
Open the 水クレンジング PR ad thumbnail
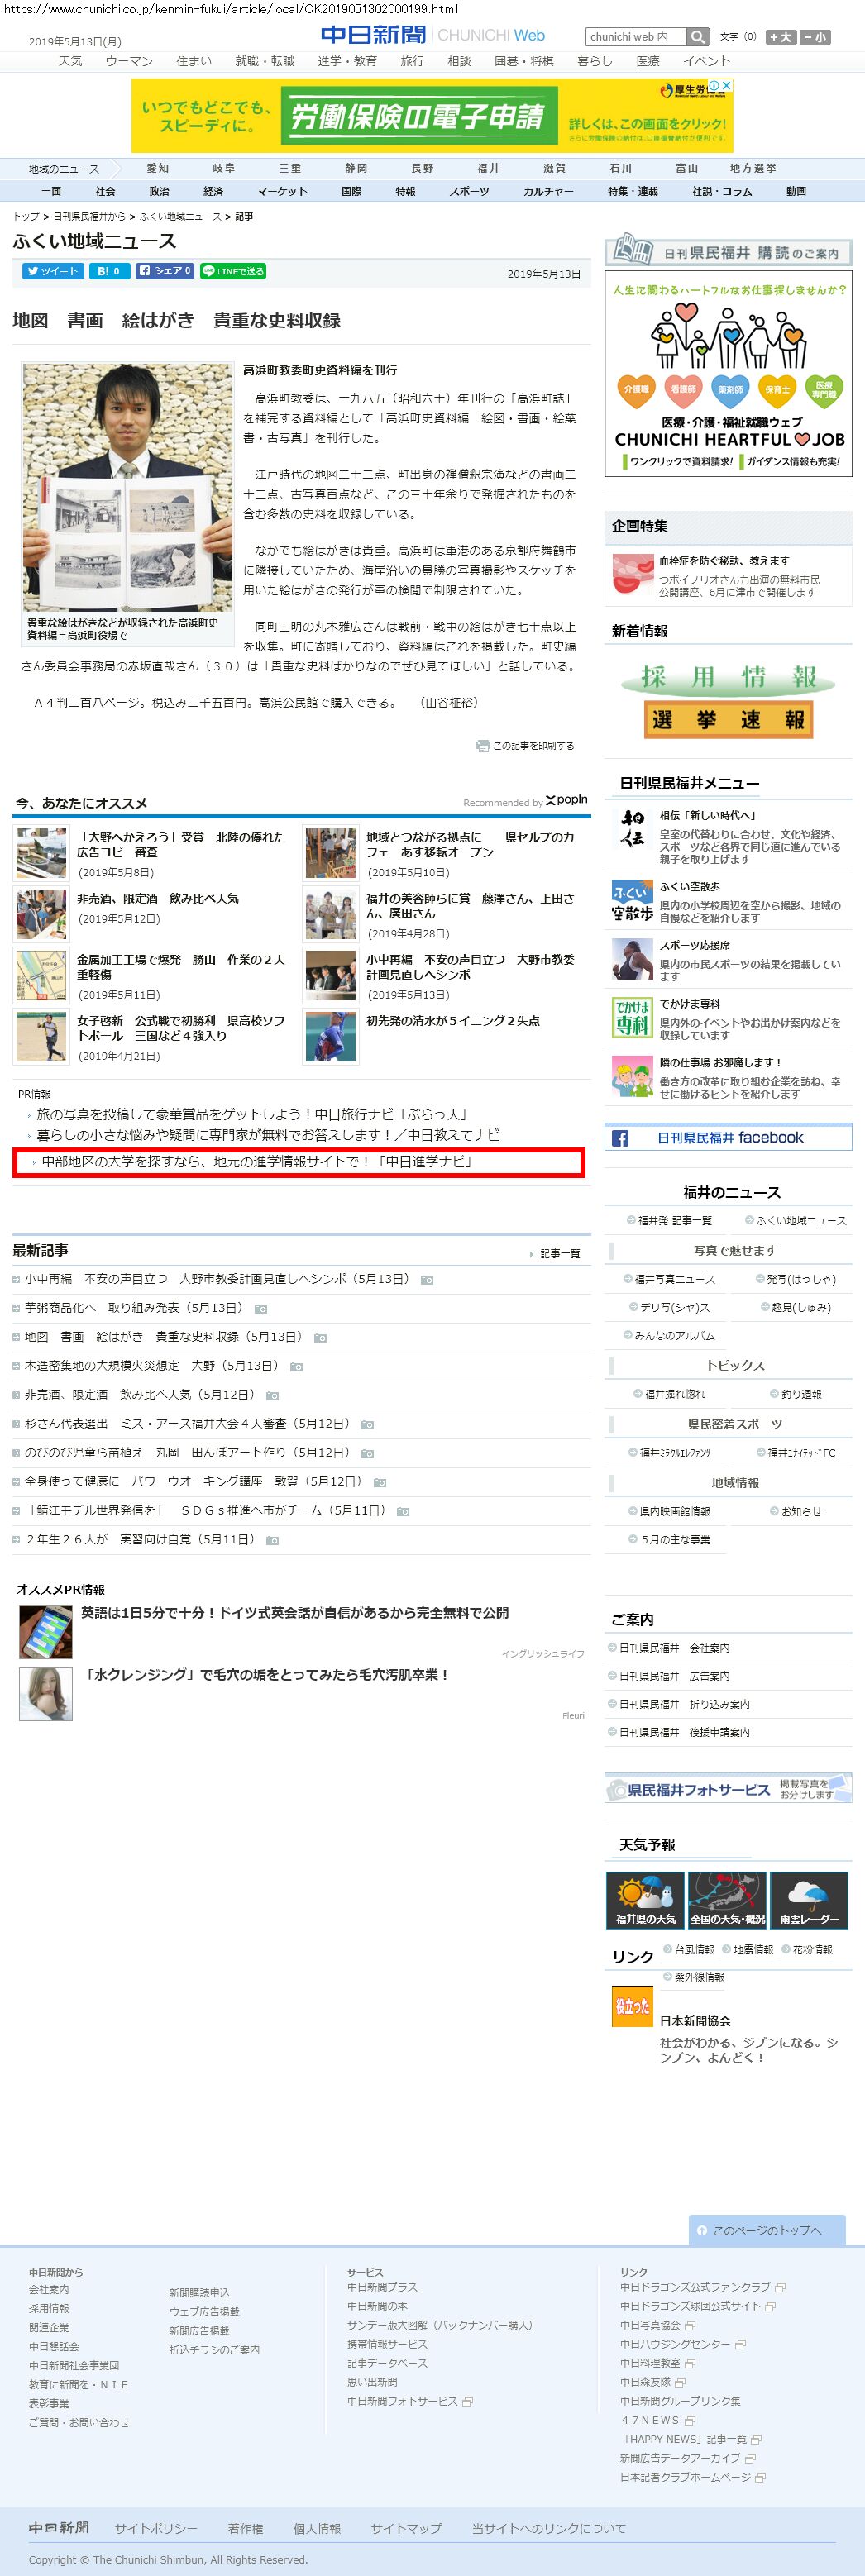(x=46, y=1693)
